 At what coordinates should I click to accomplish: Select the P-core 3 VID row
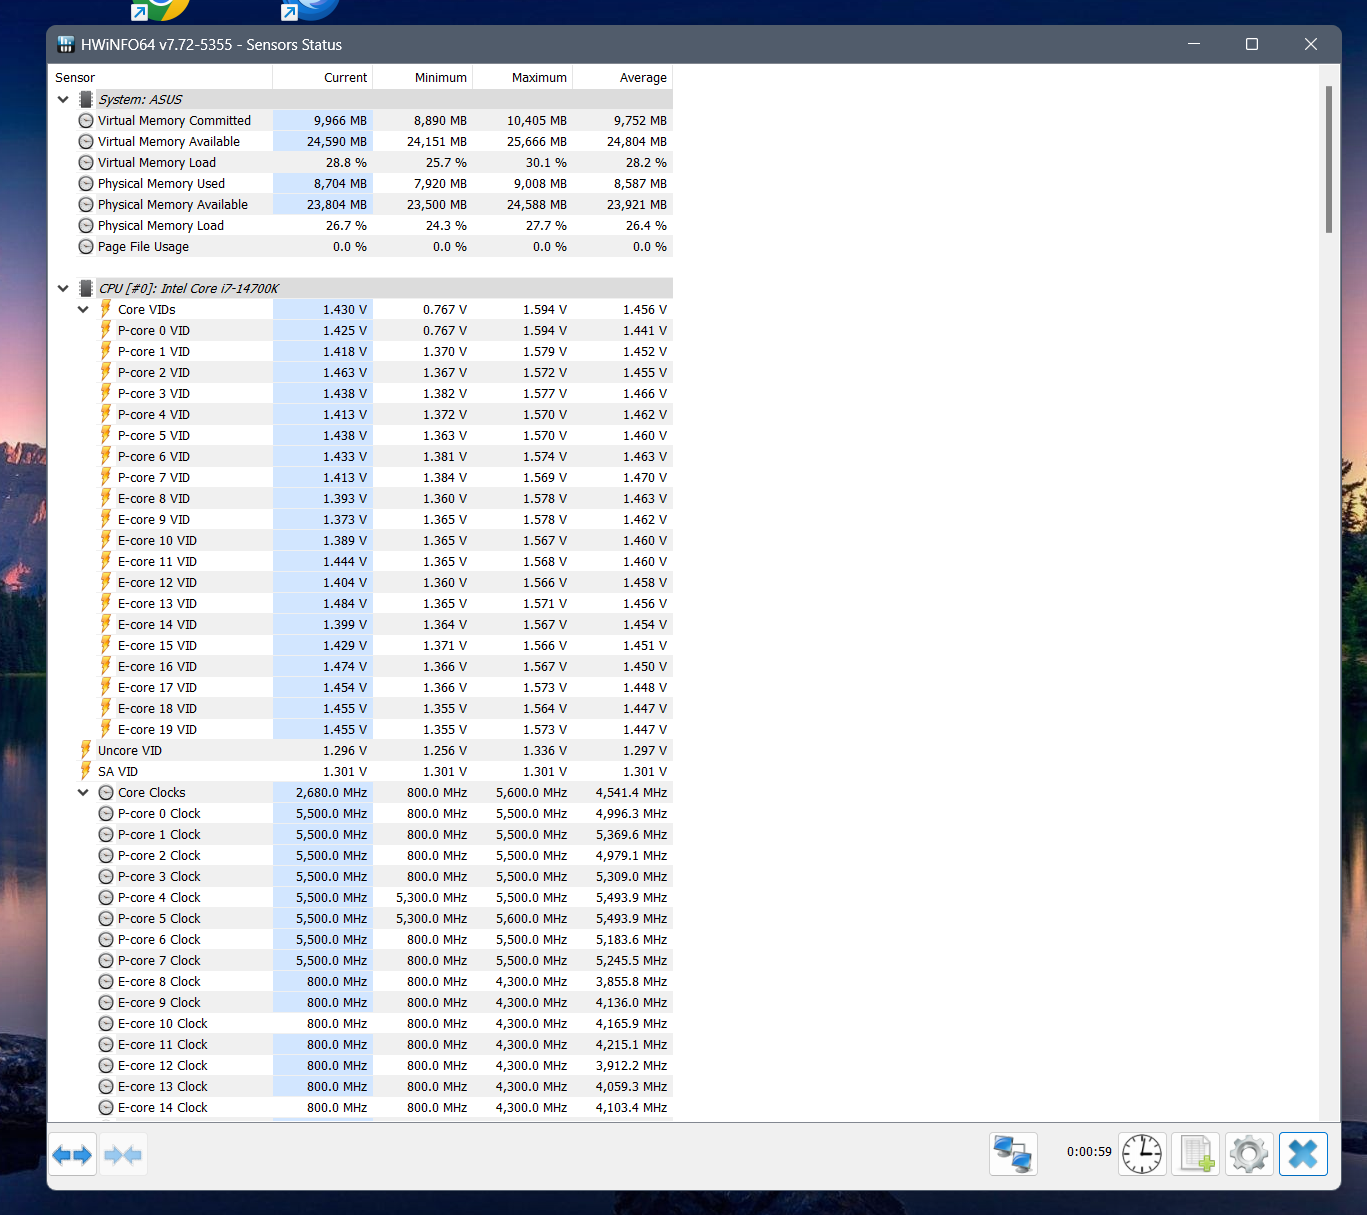coord(360,393)
